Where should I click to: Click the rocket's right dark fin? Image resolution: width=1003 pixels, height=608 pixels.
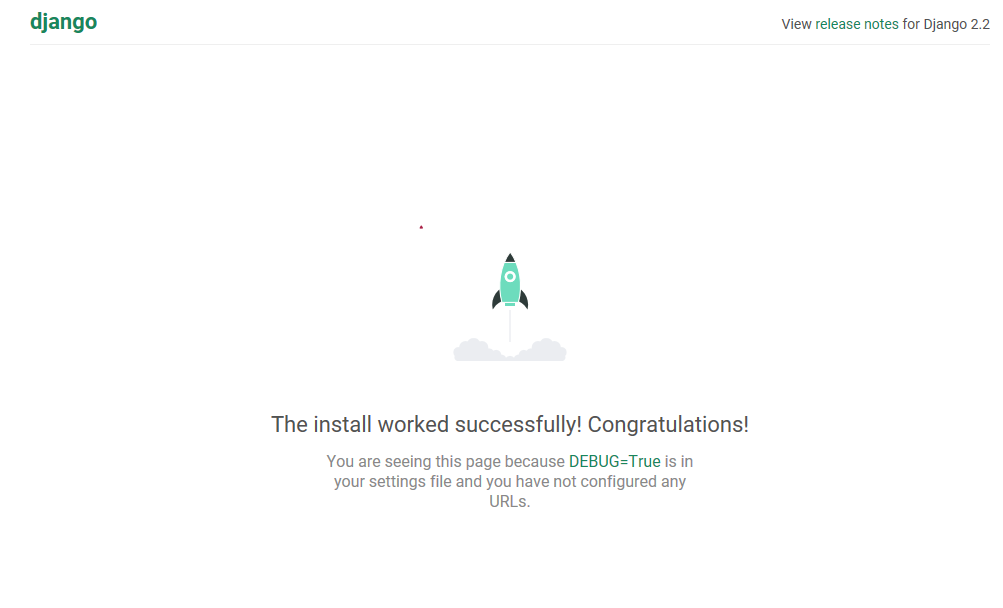[x=523, y=299]
